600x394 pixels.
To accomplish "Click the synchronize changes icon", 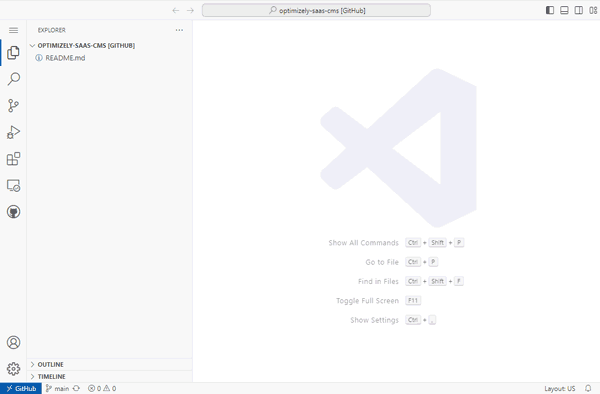I will pos(77,389).
